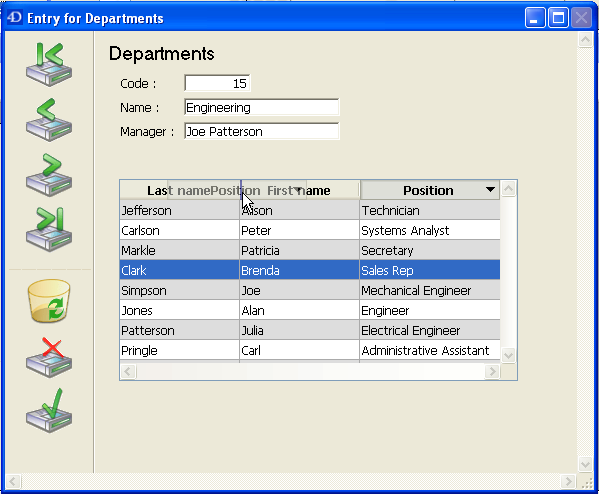Viewport: 599px width, 494px height.
Task: Validate record with green checkmark icon
Action: click(x=49, y=411)
